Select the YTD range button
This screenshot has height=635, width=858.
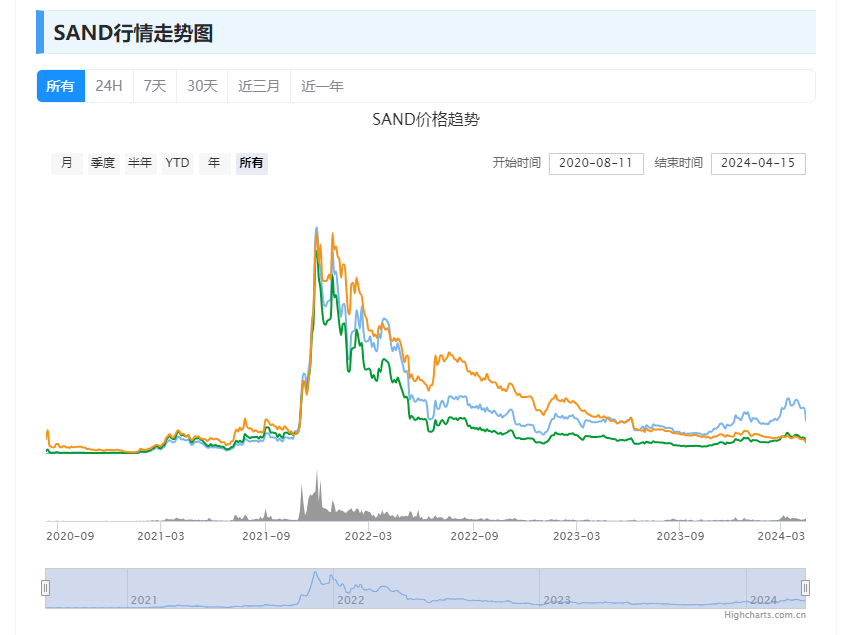click(177, 163)
